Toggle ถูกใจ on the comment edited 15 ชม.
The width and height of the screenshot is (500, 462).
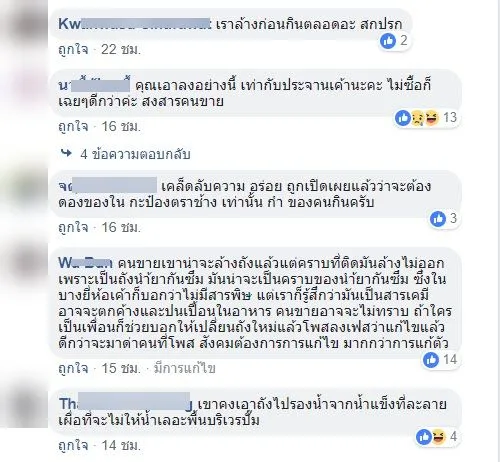coord(73,368)
